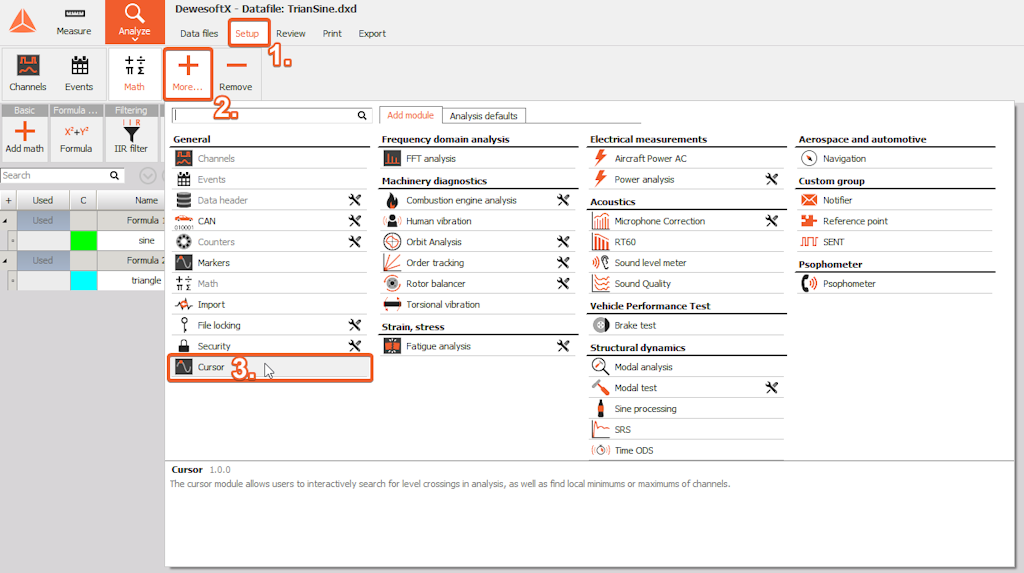
Task: Add the SRS module
Action: point(687,430)
